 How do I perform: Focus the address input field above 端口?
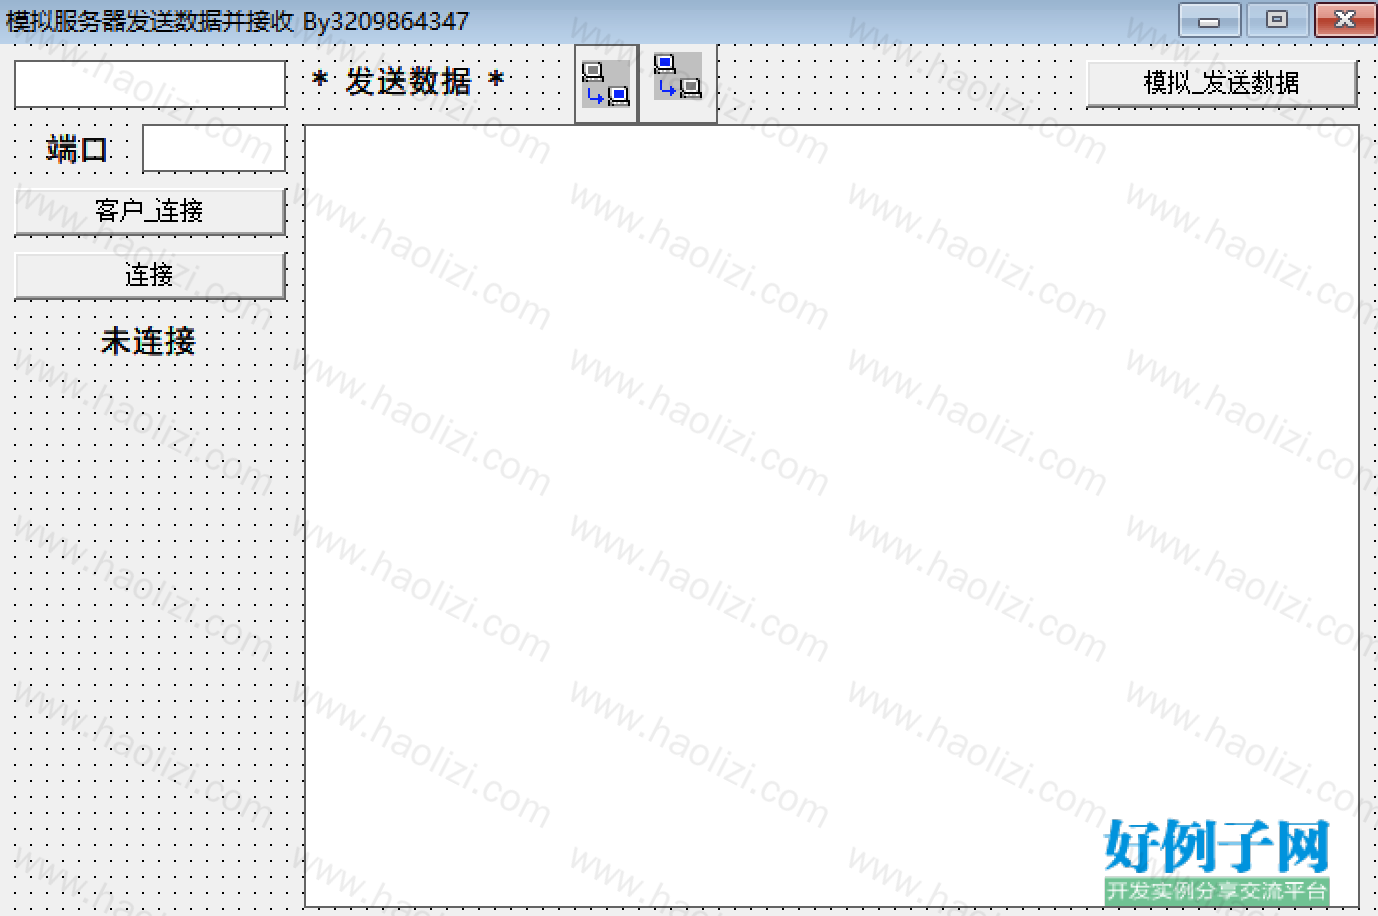click(x=150, y=84)
